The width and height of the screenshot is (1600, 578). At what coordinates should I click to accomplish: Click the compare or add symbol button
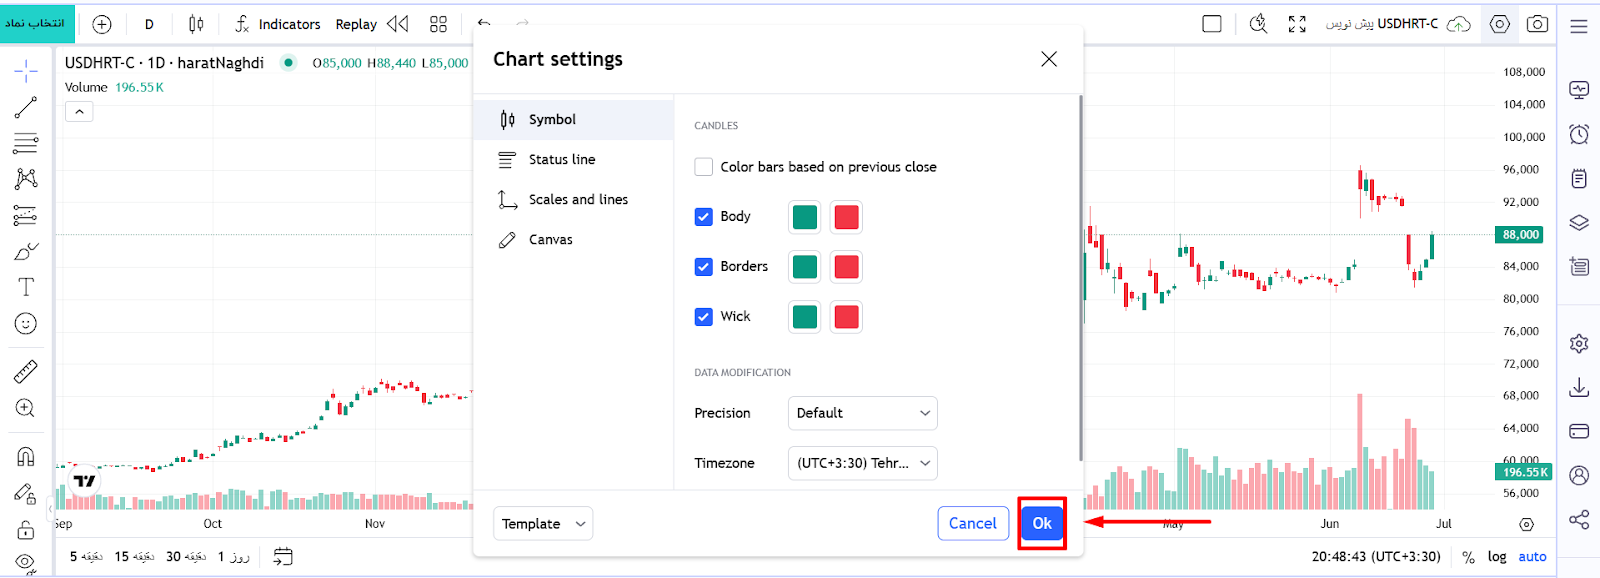[x=102, y=24]
